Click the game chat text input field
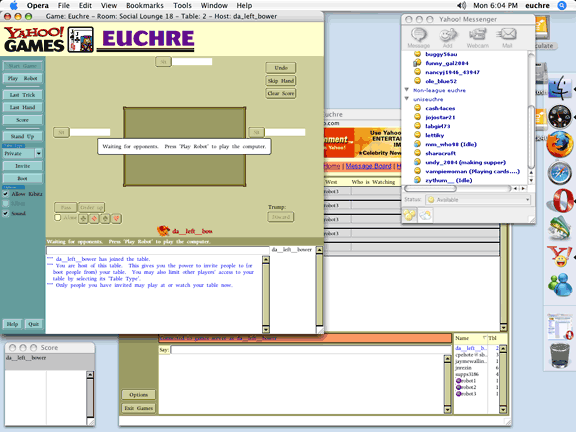The image size is (576, 432). [158, 251]
